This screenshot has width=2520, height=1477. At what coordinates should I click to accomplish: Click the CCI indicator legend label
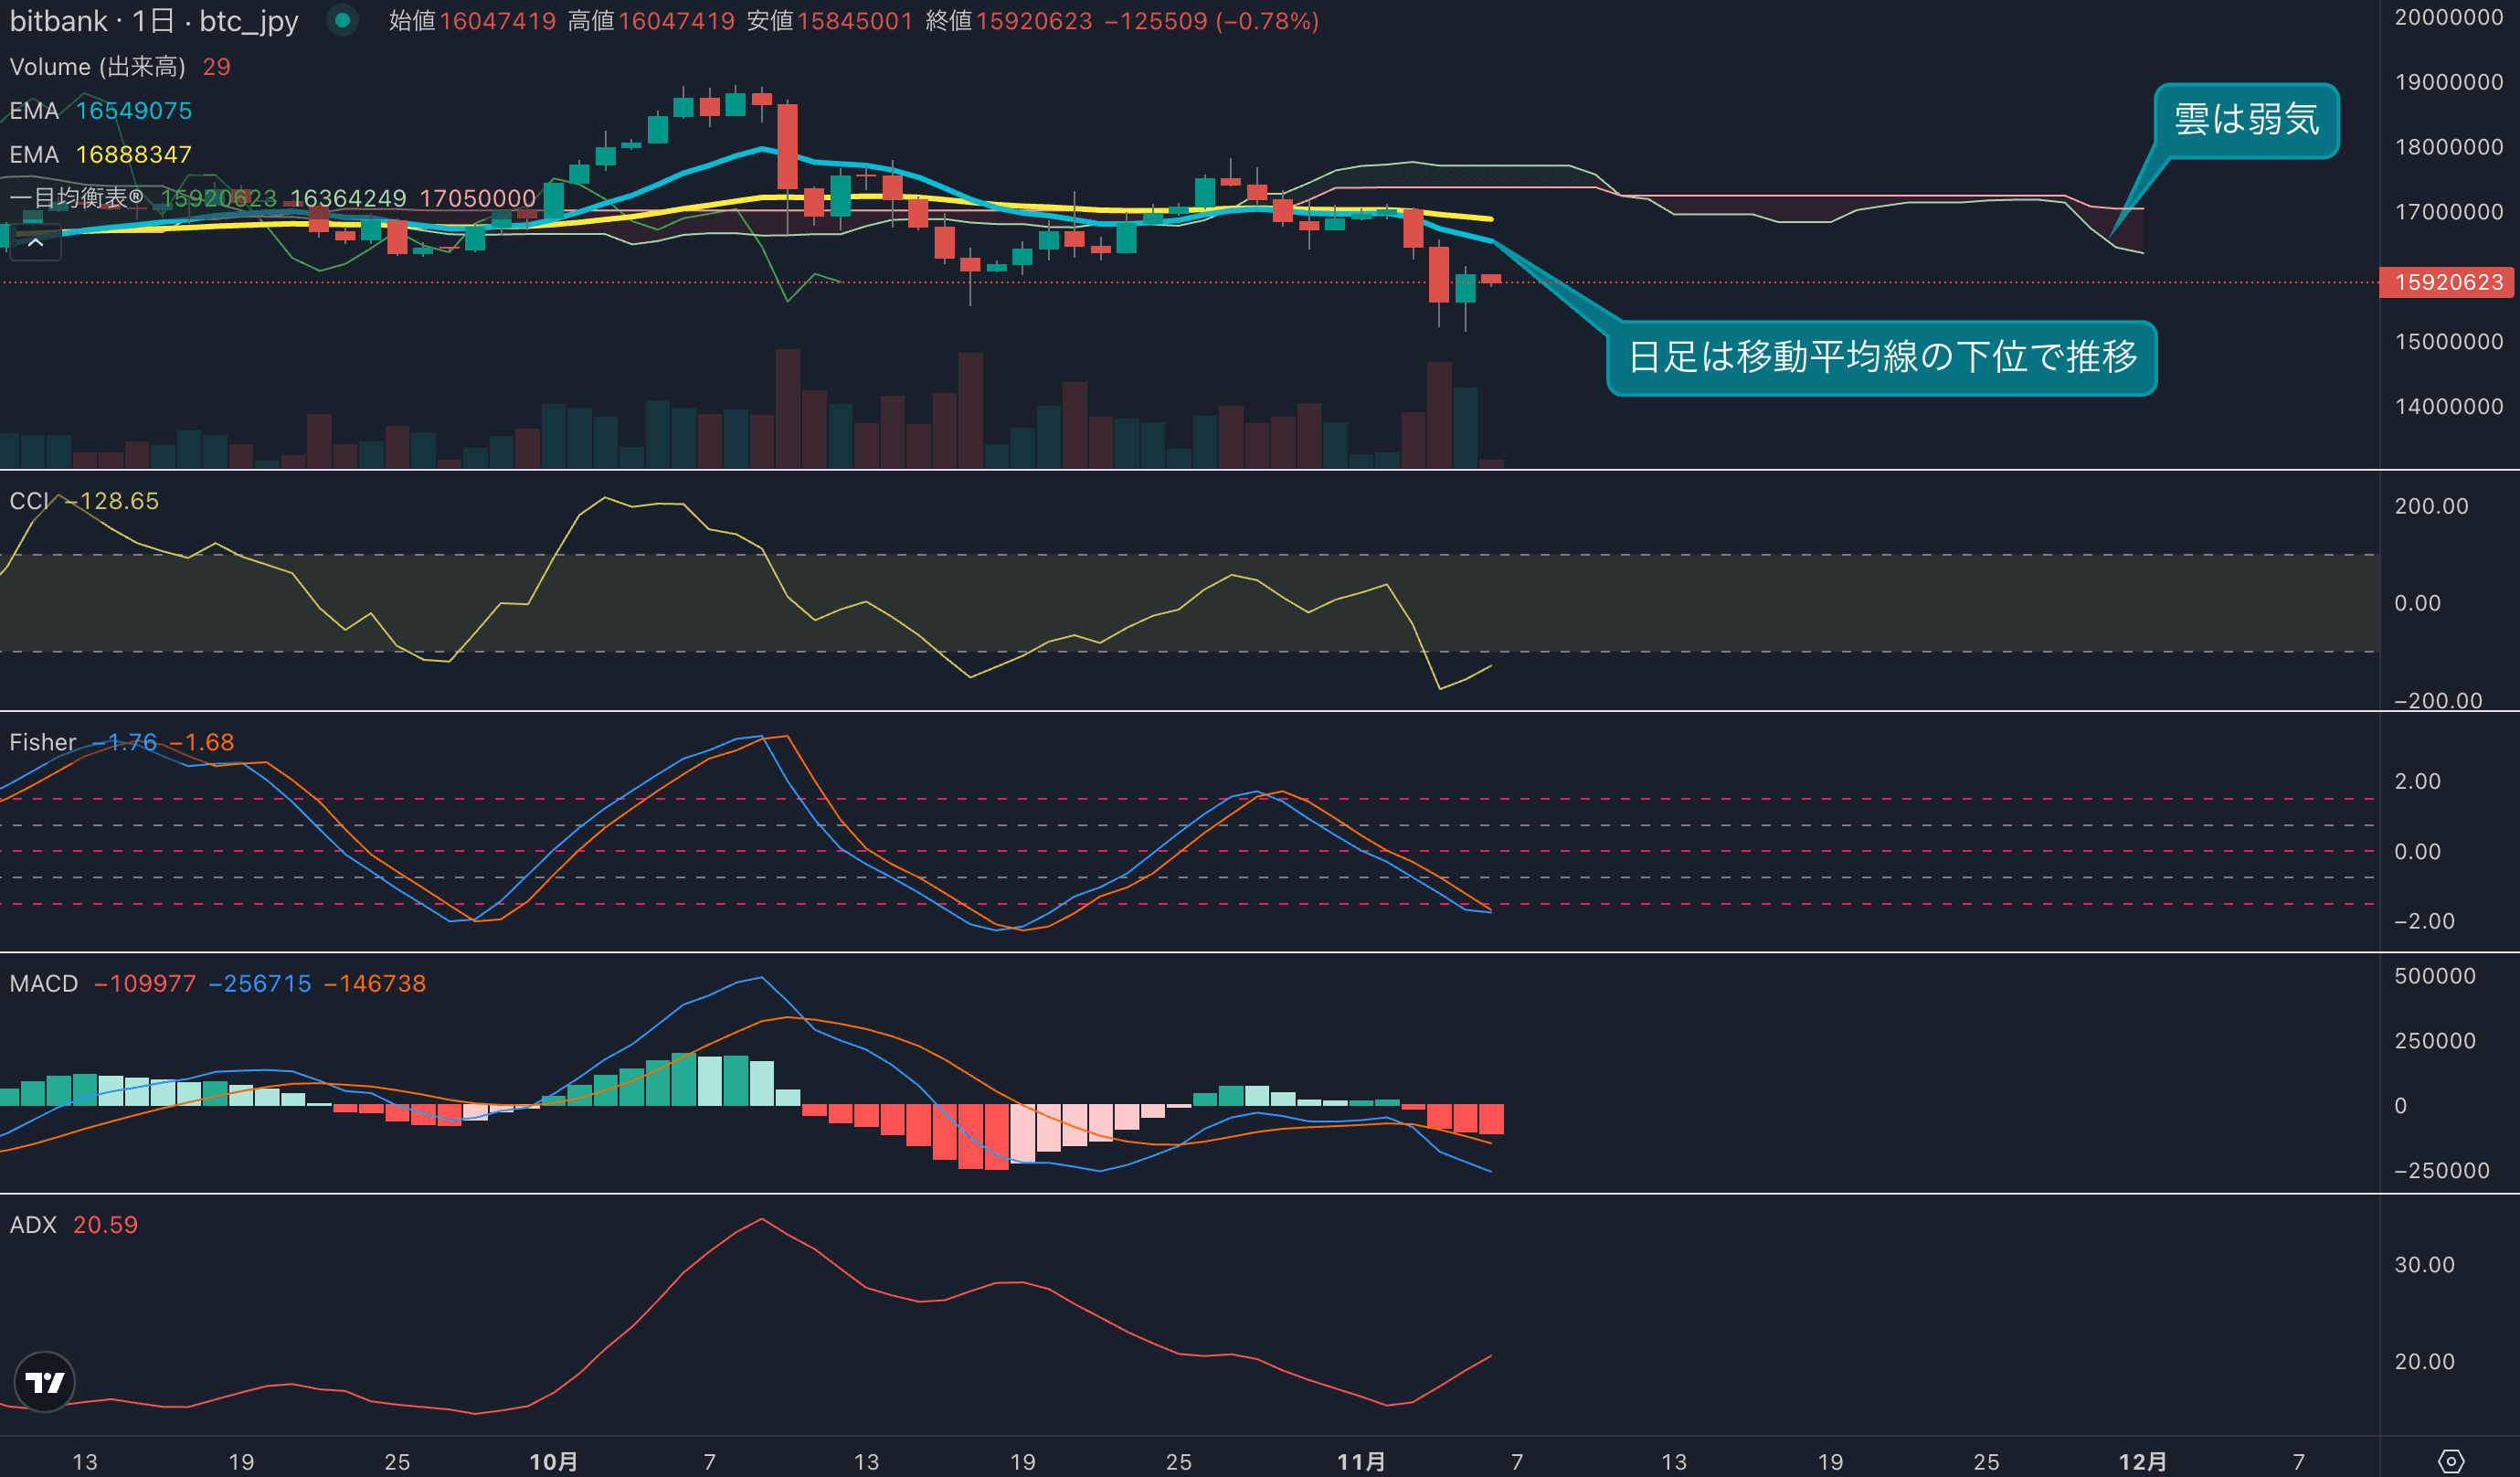pyautogui.click(x=29, y=501)
